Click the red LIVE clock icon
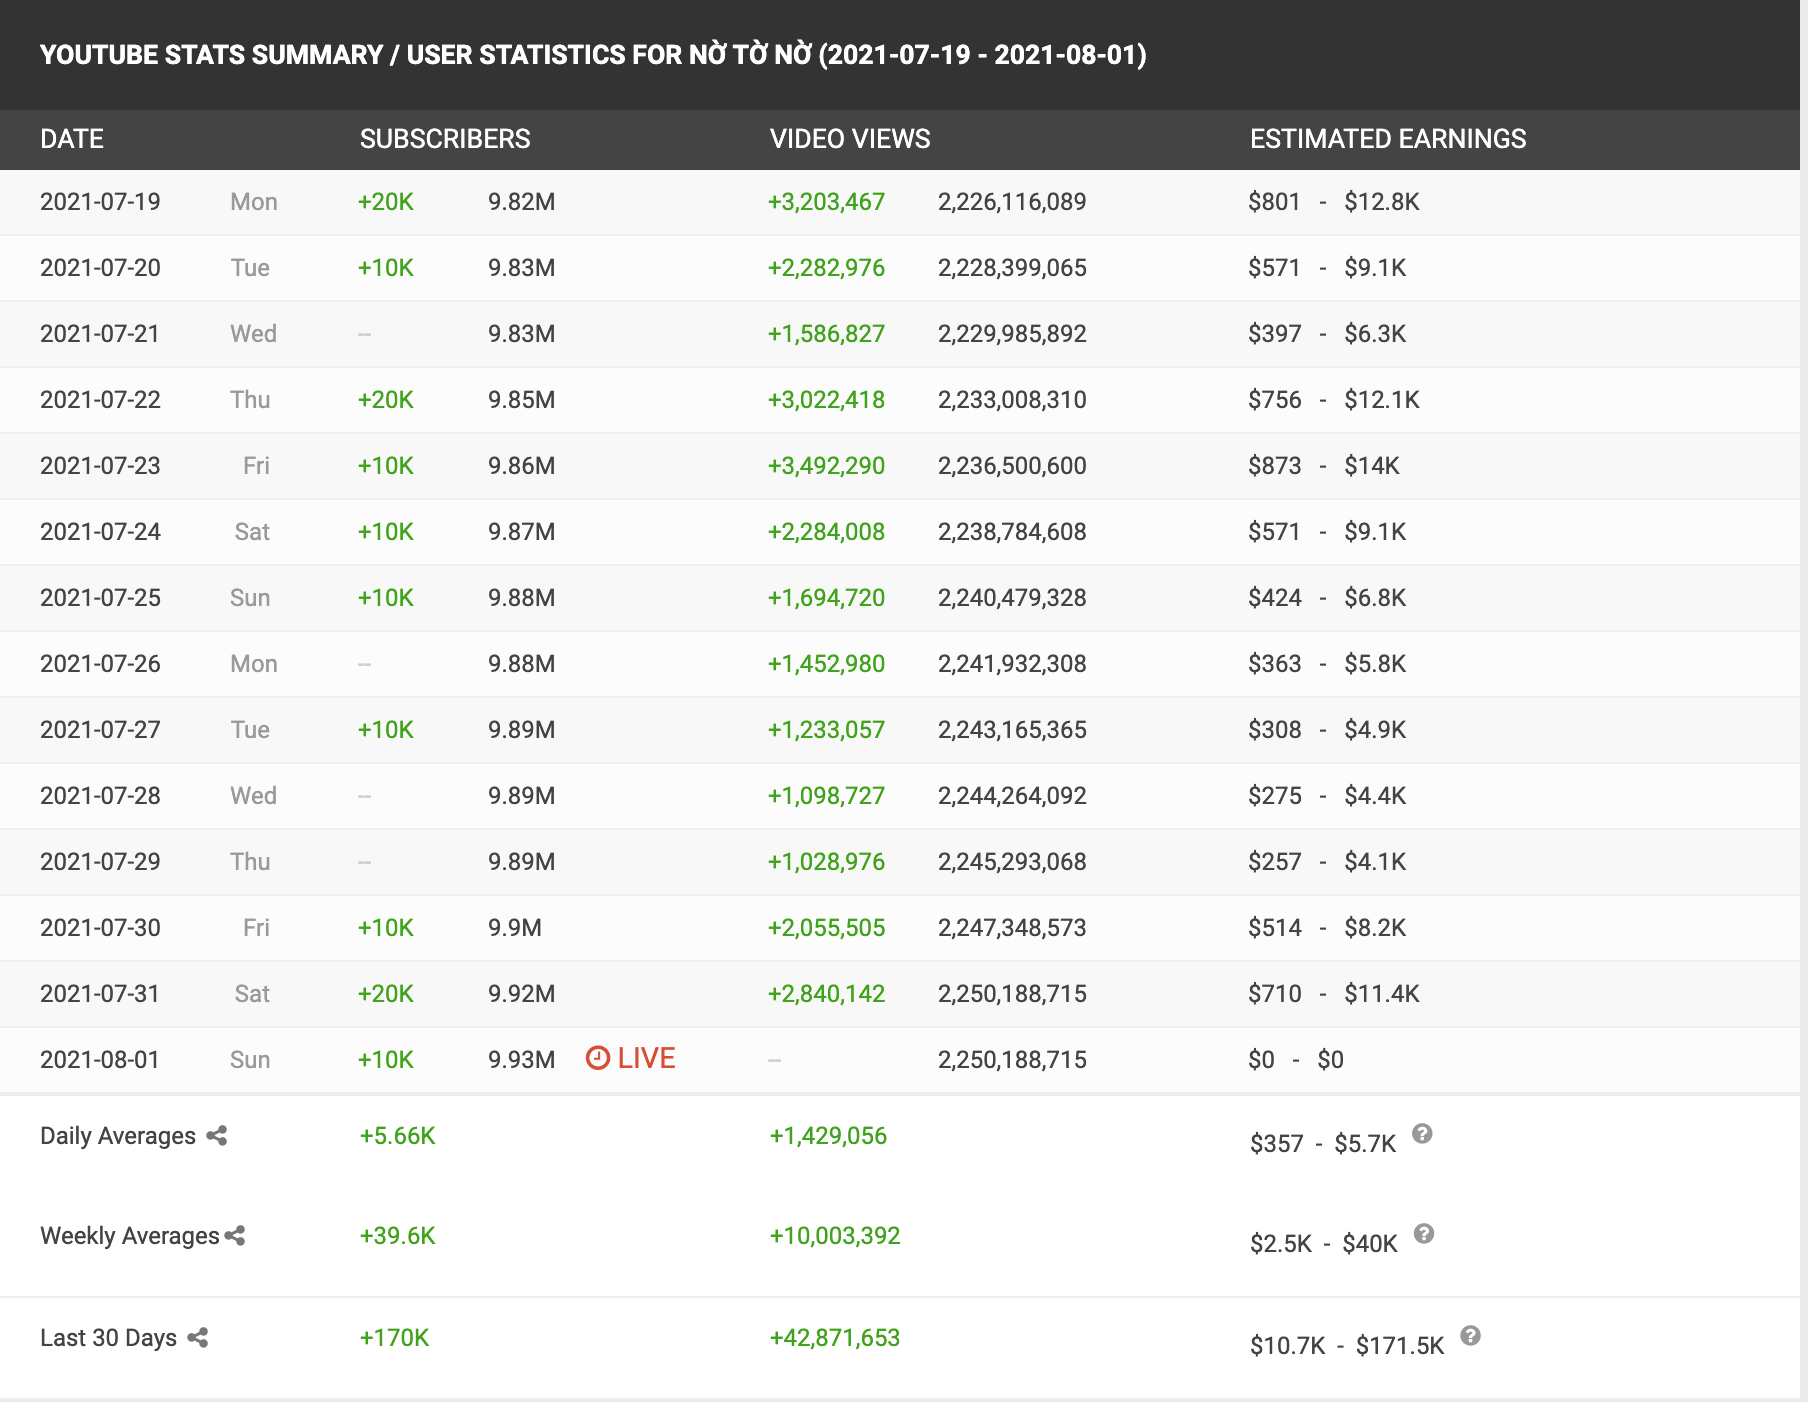The height and width of the screenshot is (1402, 1808). [x=597, y=1059]
